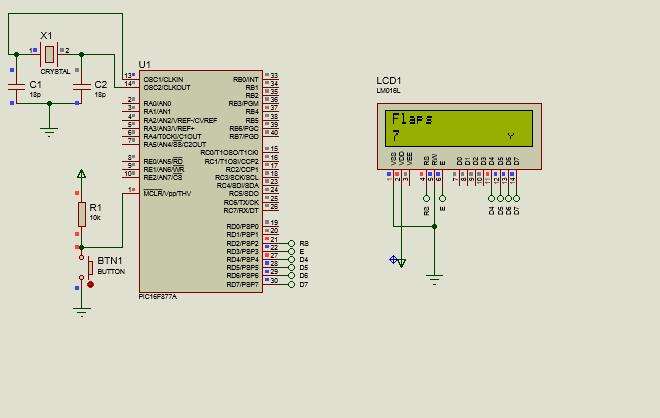
Task: Select the C2 capacitor symbol
Action: click(x=82, y=87)
